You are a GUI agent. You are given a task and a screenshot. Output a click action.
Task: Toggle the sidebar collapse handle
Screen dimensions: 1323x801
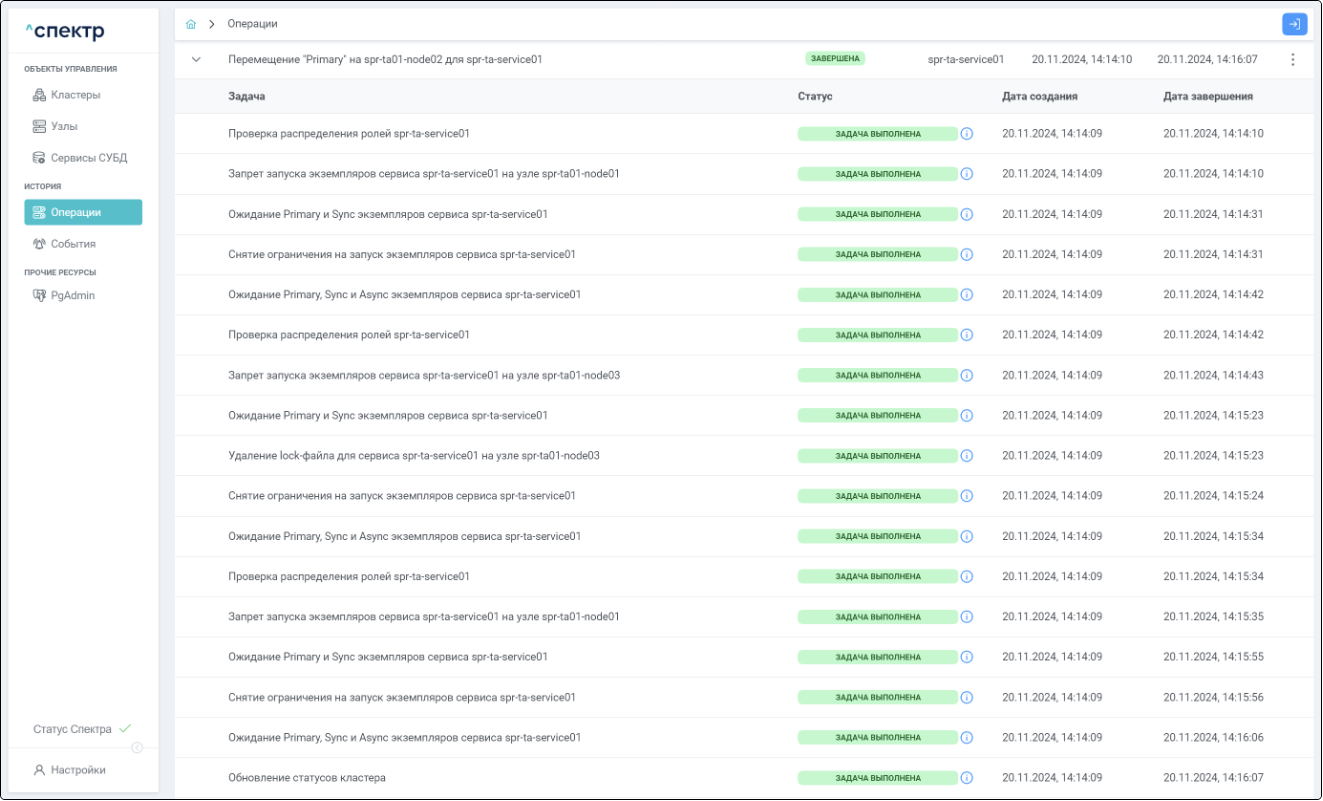click(137, 747)
